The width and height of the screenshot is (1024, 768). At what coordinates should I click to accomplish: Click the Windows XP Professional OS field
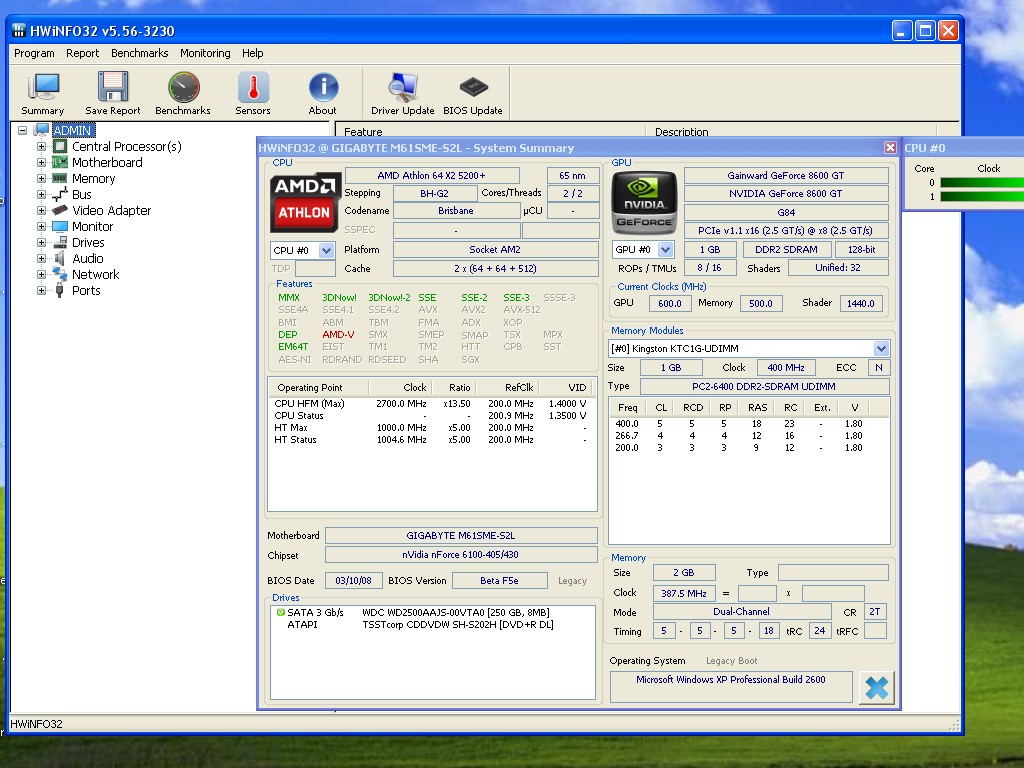click(x=731, y=686)
